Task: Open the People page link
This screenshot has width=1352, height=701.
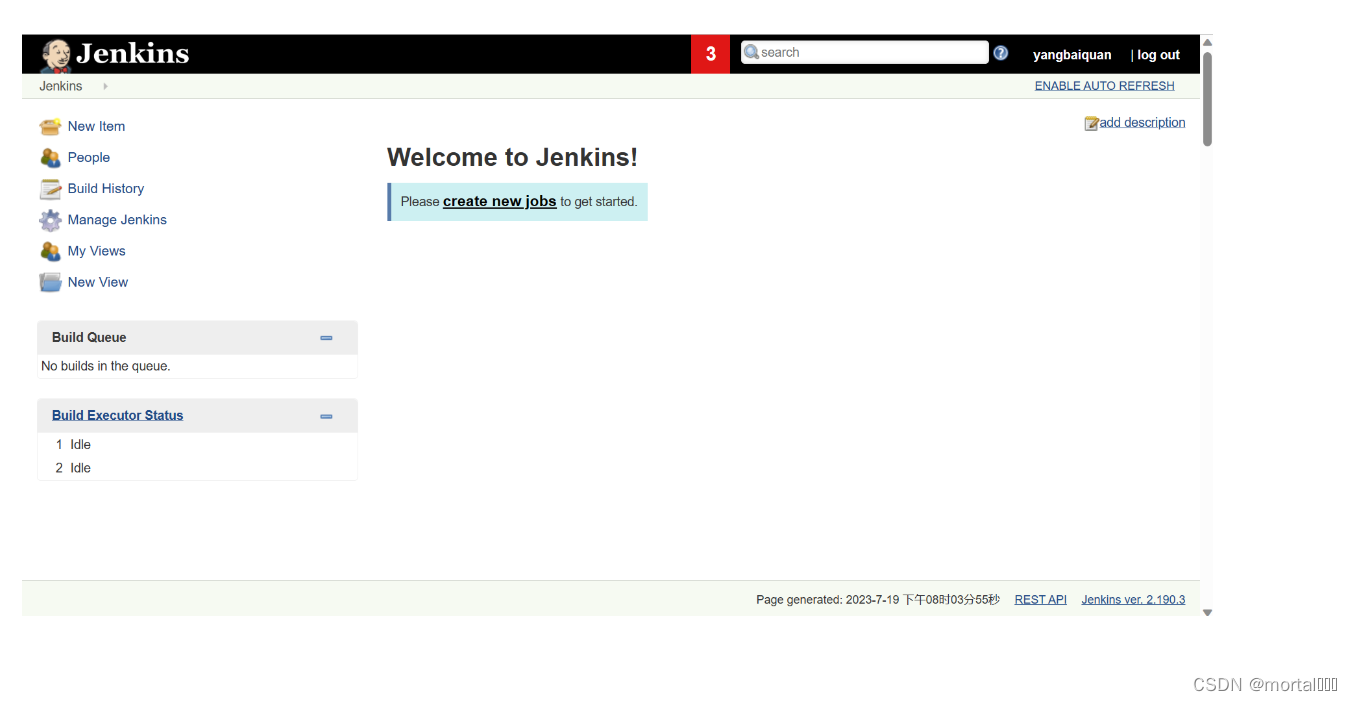Action: click(88, 157)
